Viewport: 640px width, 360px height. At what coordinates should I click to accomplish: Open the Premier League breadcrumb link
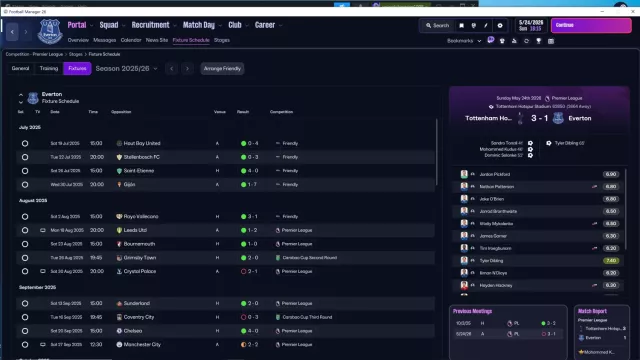[x=34, y=54]
